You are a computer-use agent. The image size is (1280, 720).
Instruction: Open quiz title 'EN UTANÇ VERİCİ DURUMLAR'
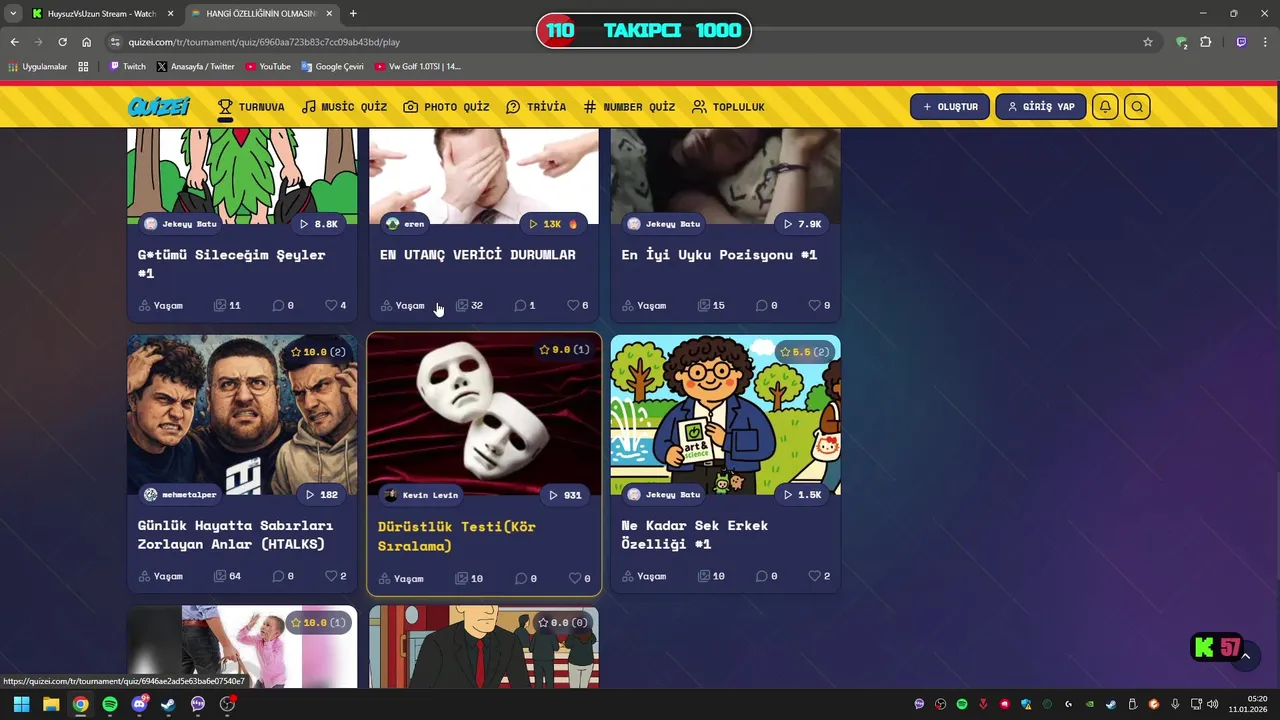click(477, 255)
